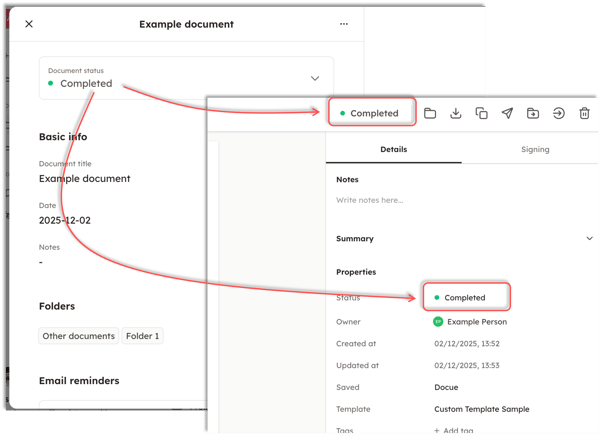The height and width of the screenshot is (435, 600).
Task: Expand the Summary section
Action: (x=589, y=239)
